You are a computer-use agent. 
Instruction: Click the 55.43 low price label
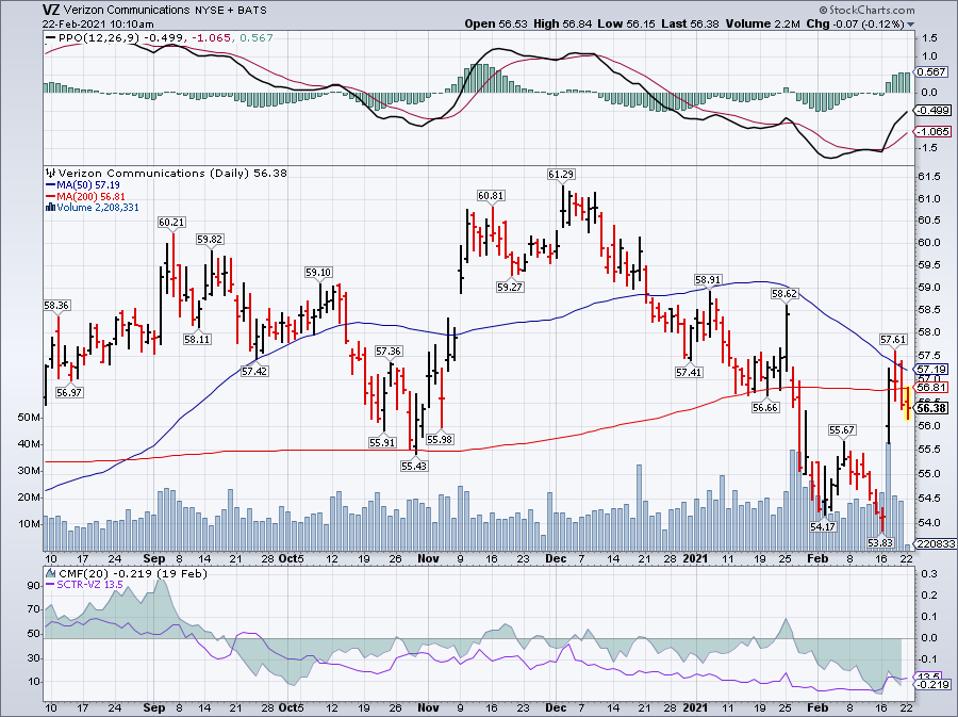[x=414, y=466]
